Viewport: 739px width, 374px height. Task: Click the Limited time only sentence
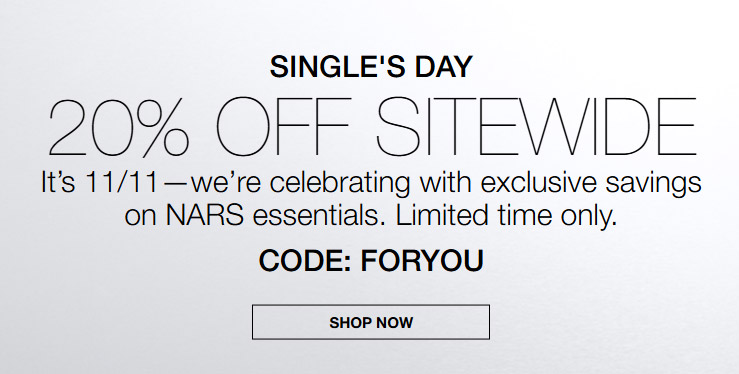506,217
